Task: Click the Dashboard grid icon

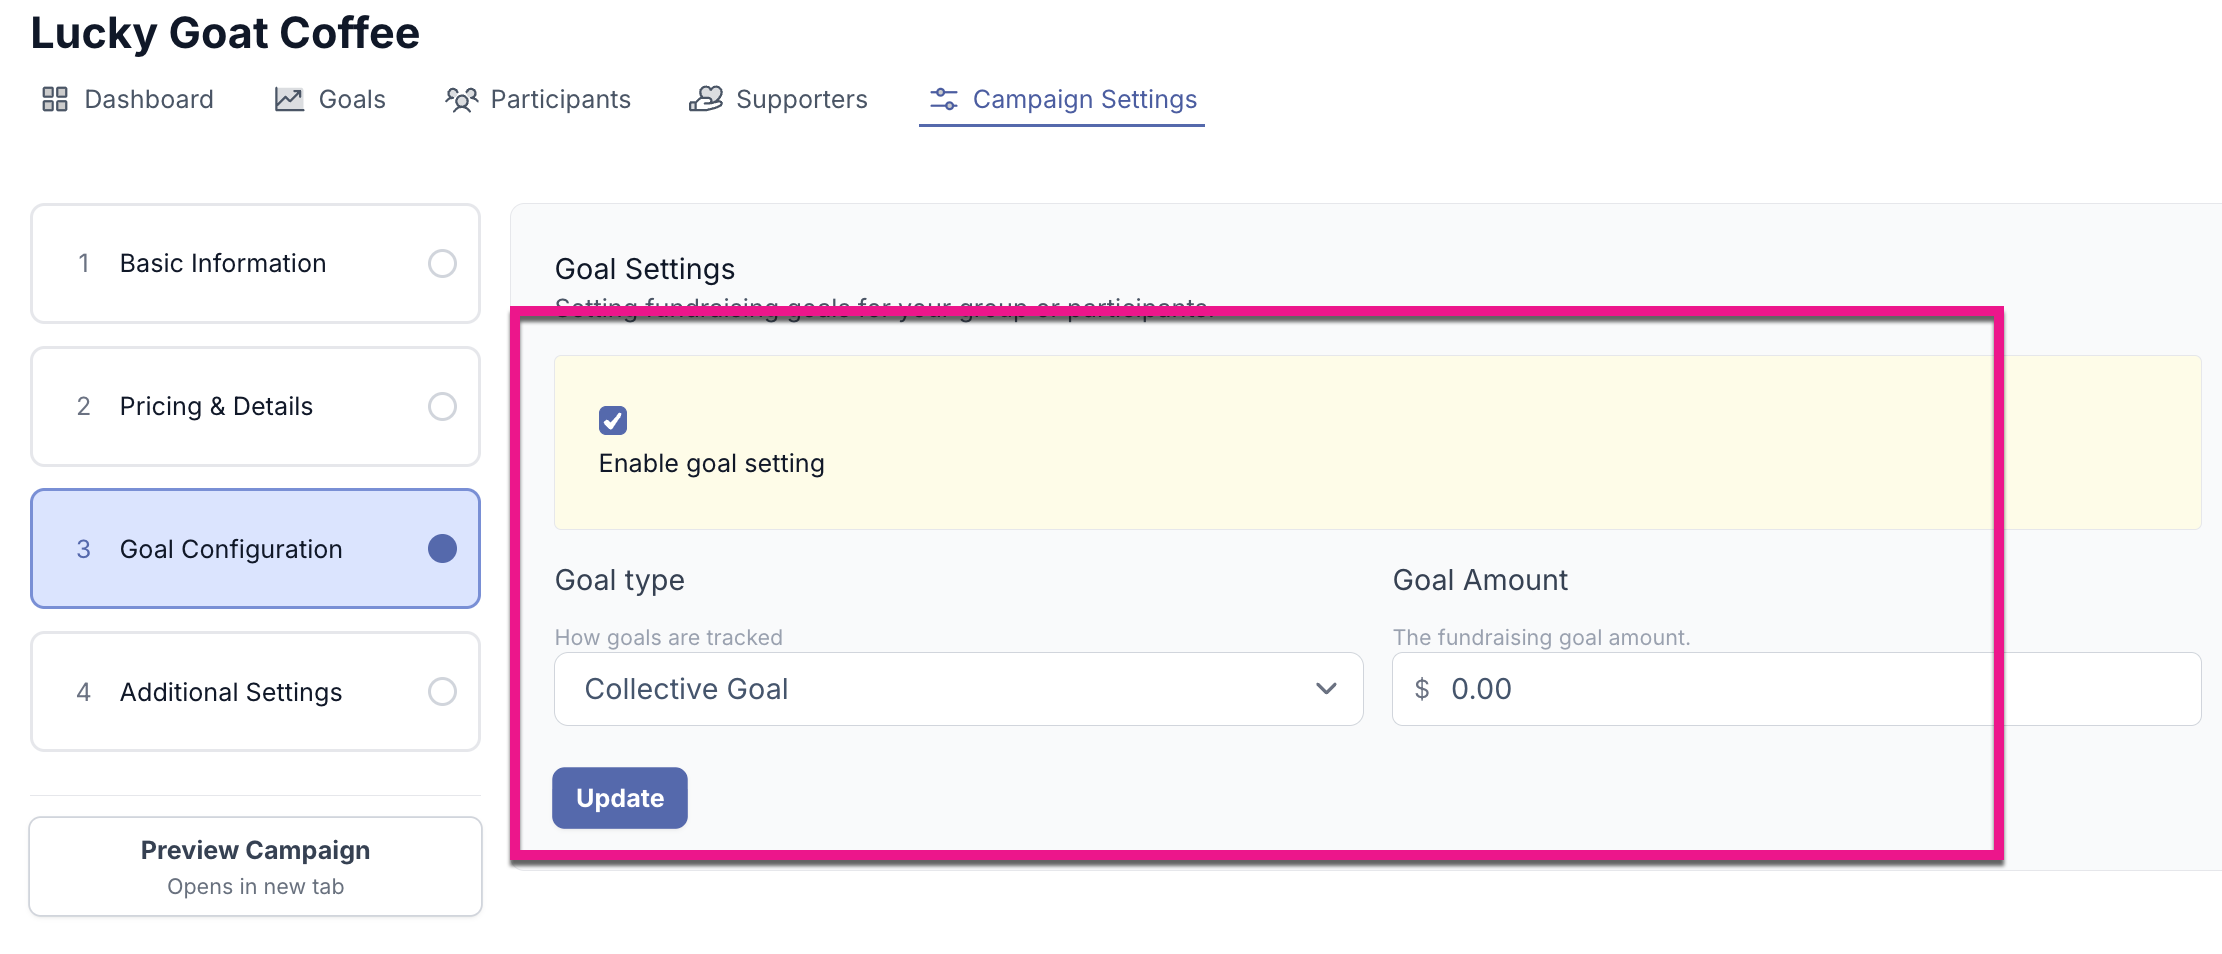Action: 55,99
